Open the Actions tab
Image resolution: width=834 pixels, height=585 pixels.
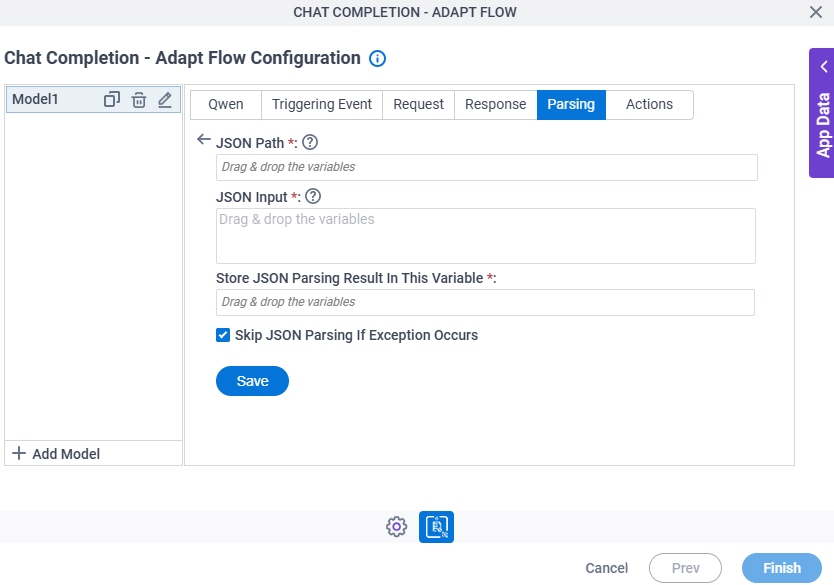649,104
